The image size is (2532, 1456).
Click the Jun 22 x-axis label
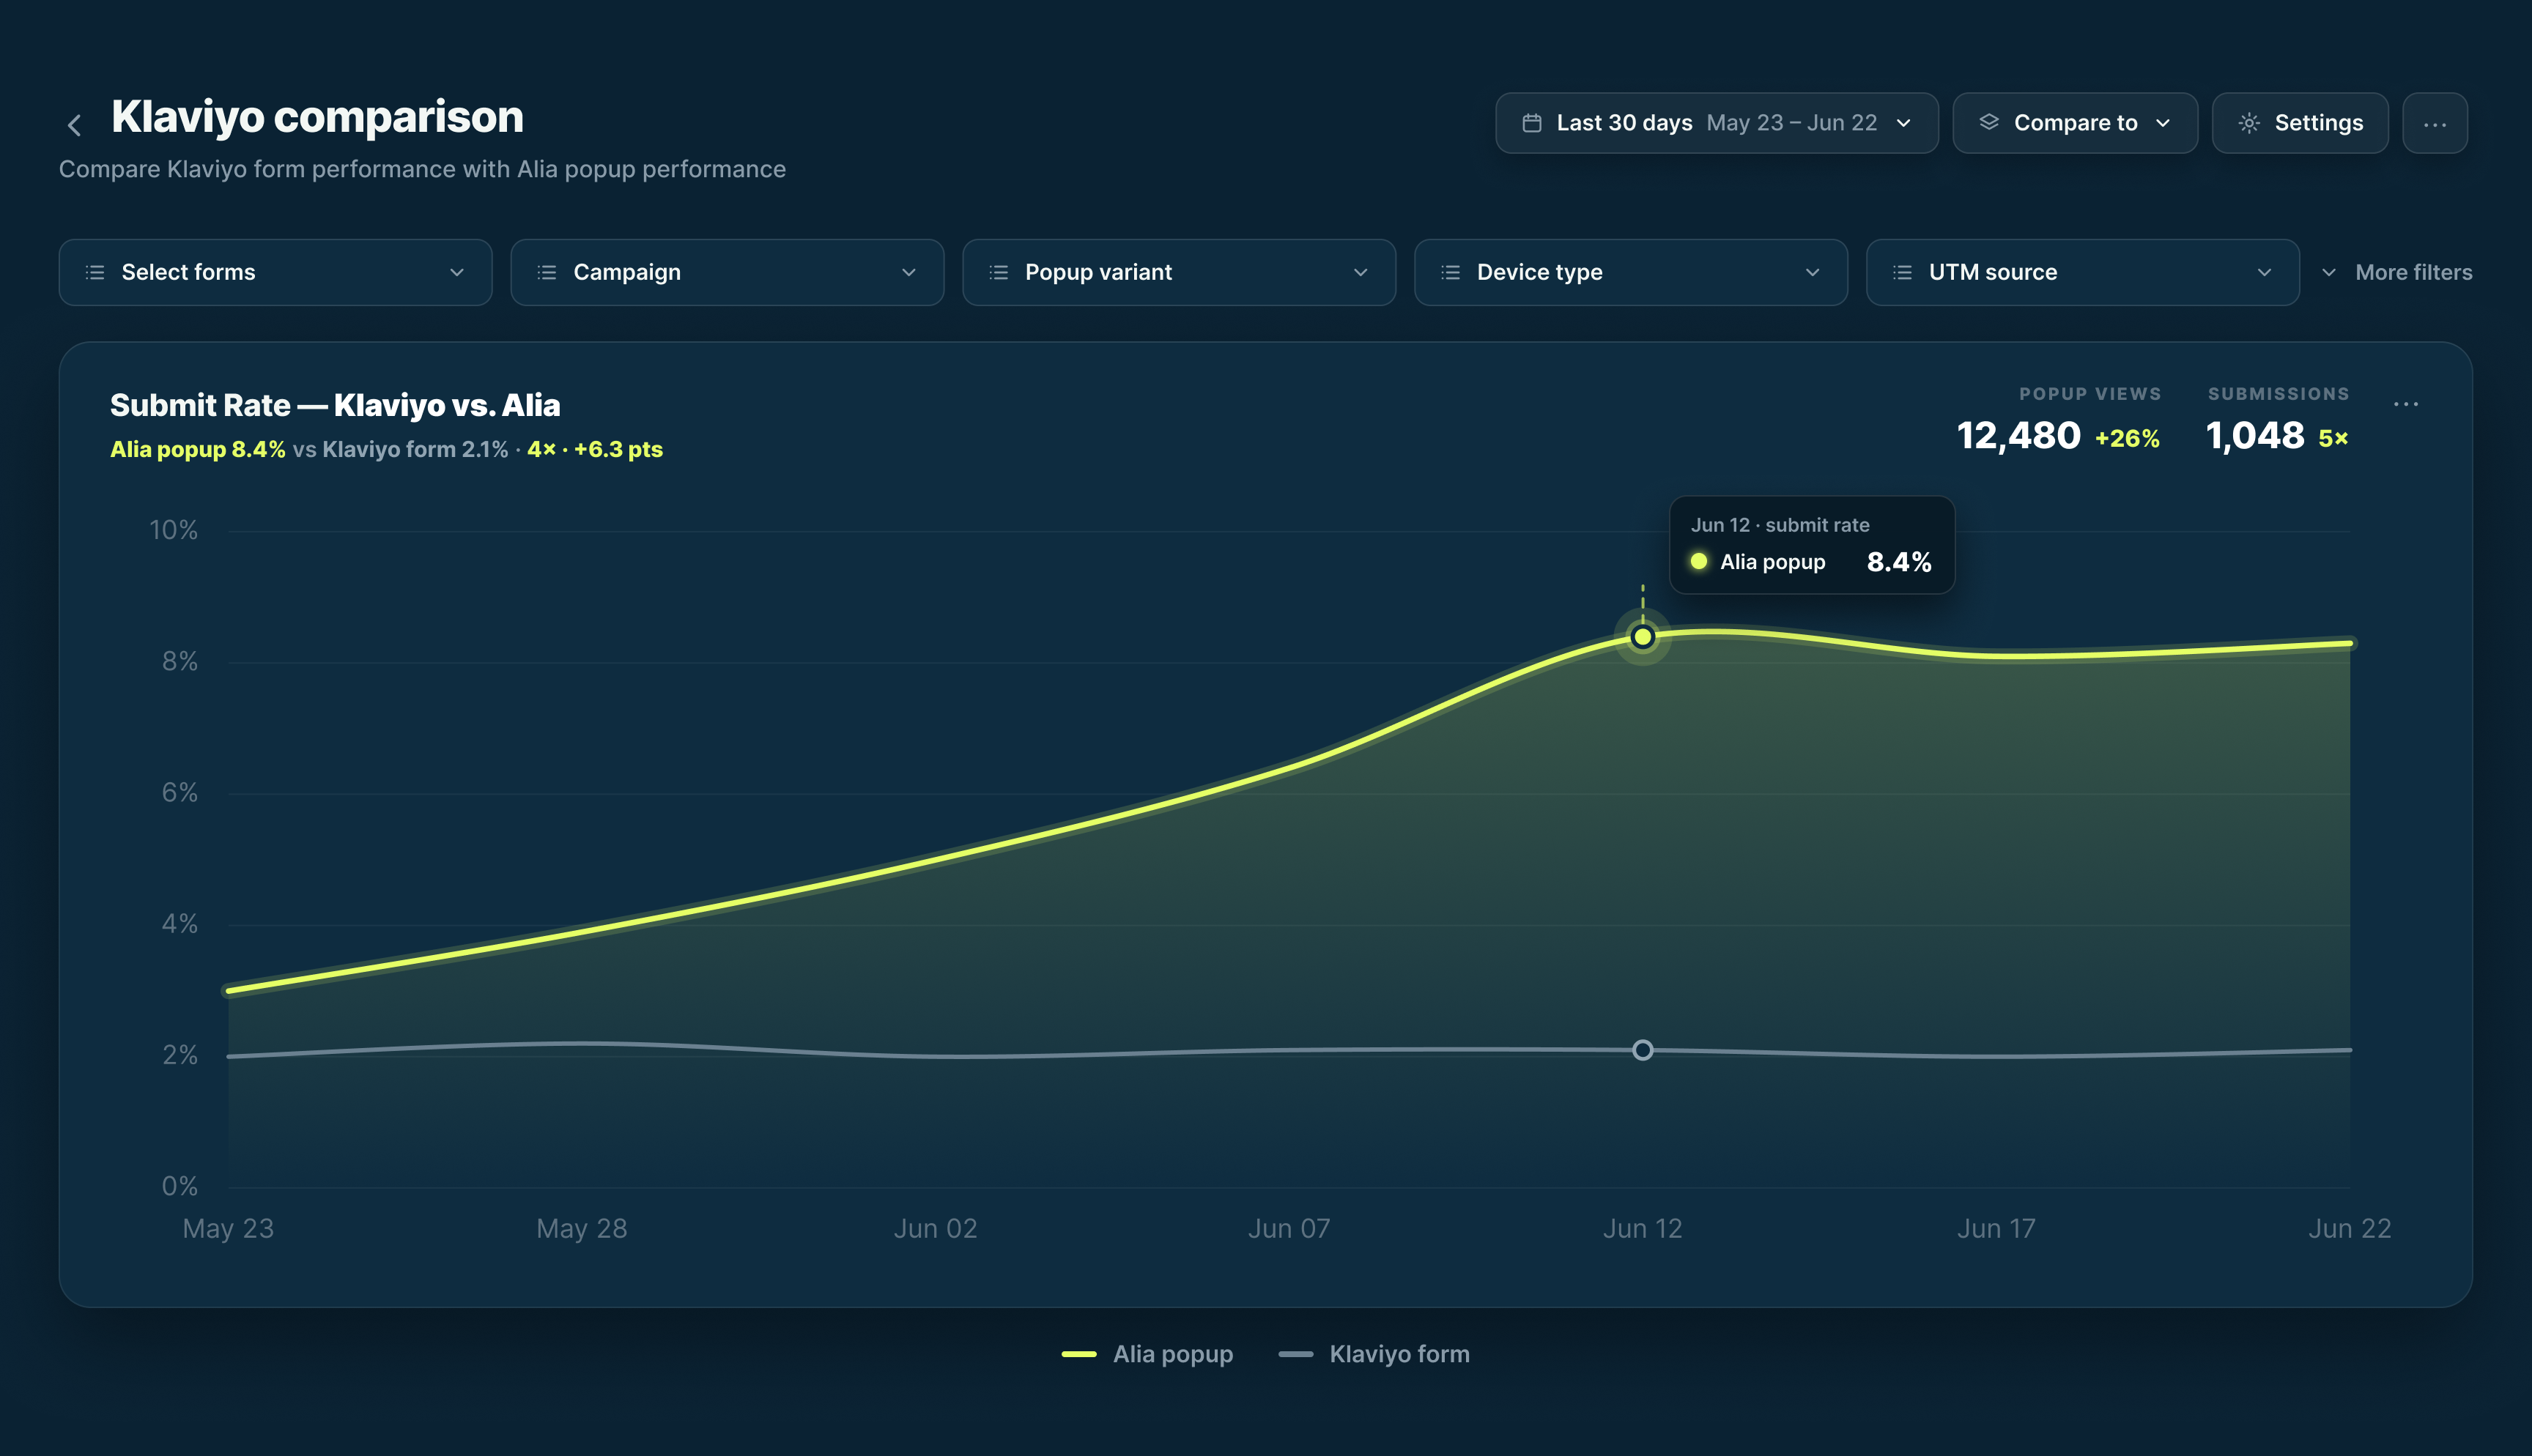click(x=2349, y=1229)
